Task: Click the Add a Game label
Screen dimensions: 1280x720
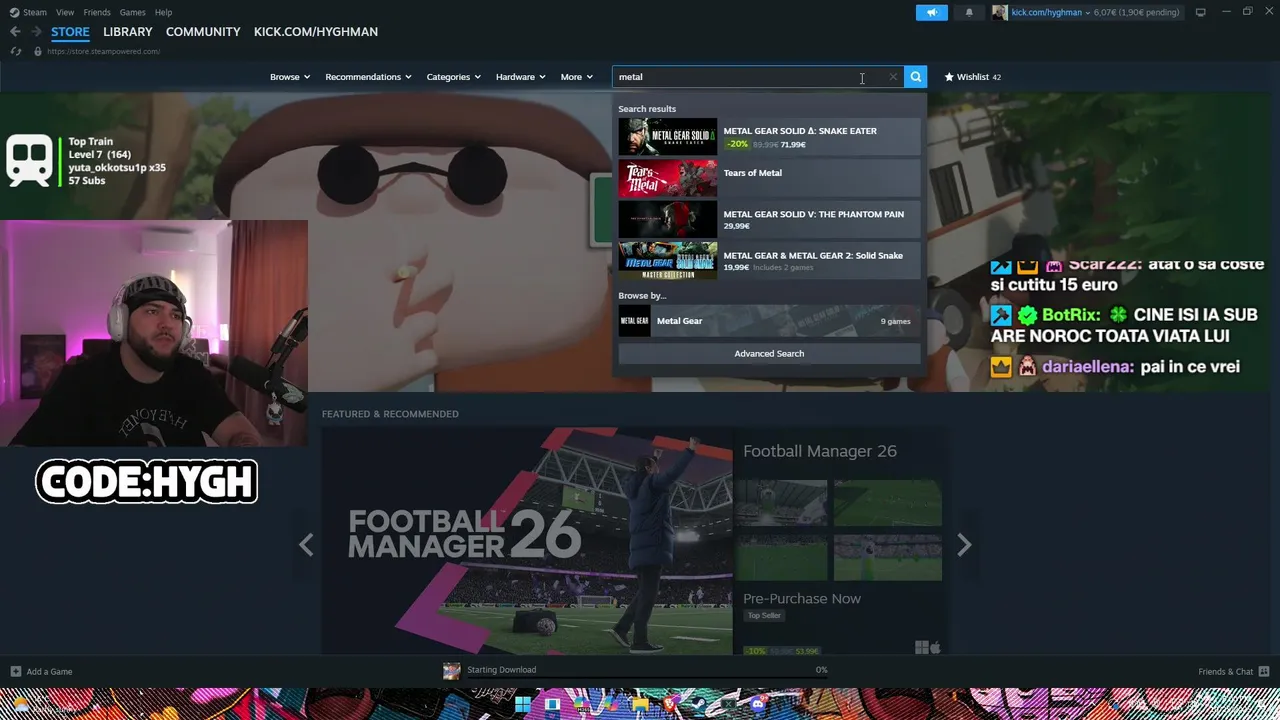Action: coord(49,672)
